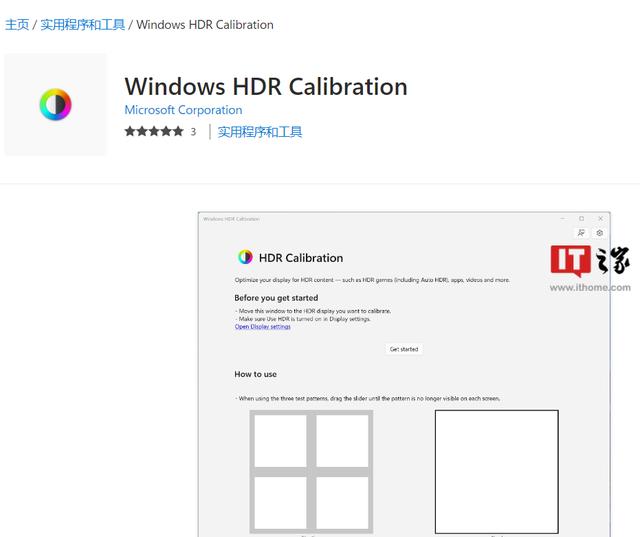640x537 pixels.
Task: Click the four-square test pattern image
Action: click(311, 472)
